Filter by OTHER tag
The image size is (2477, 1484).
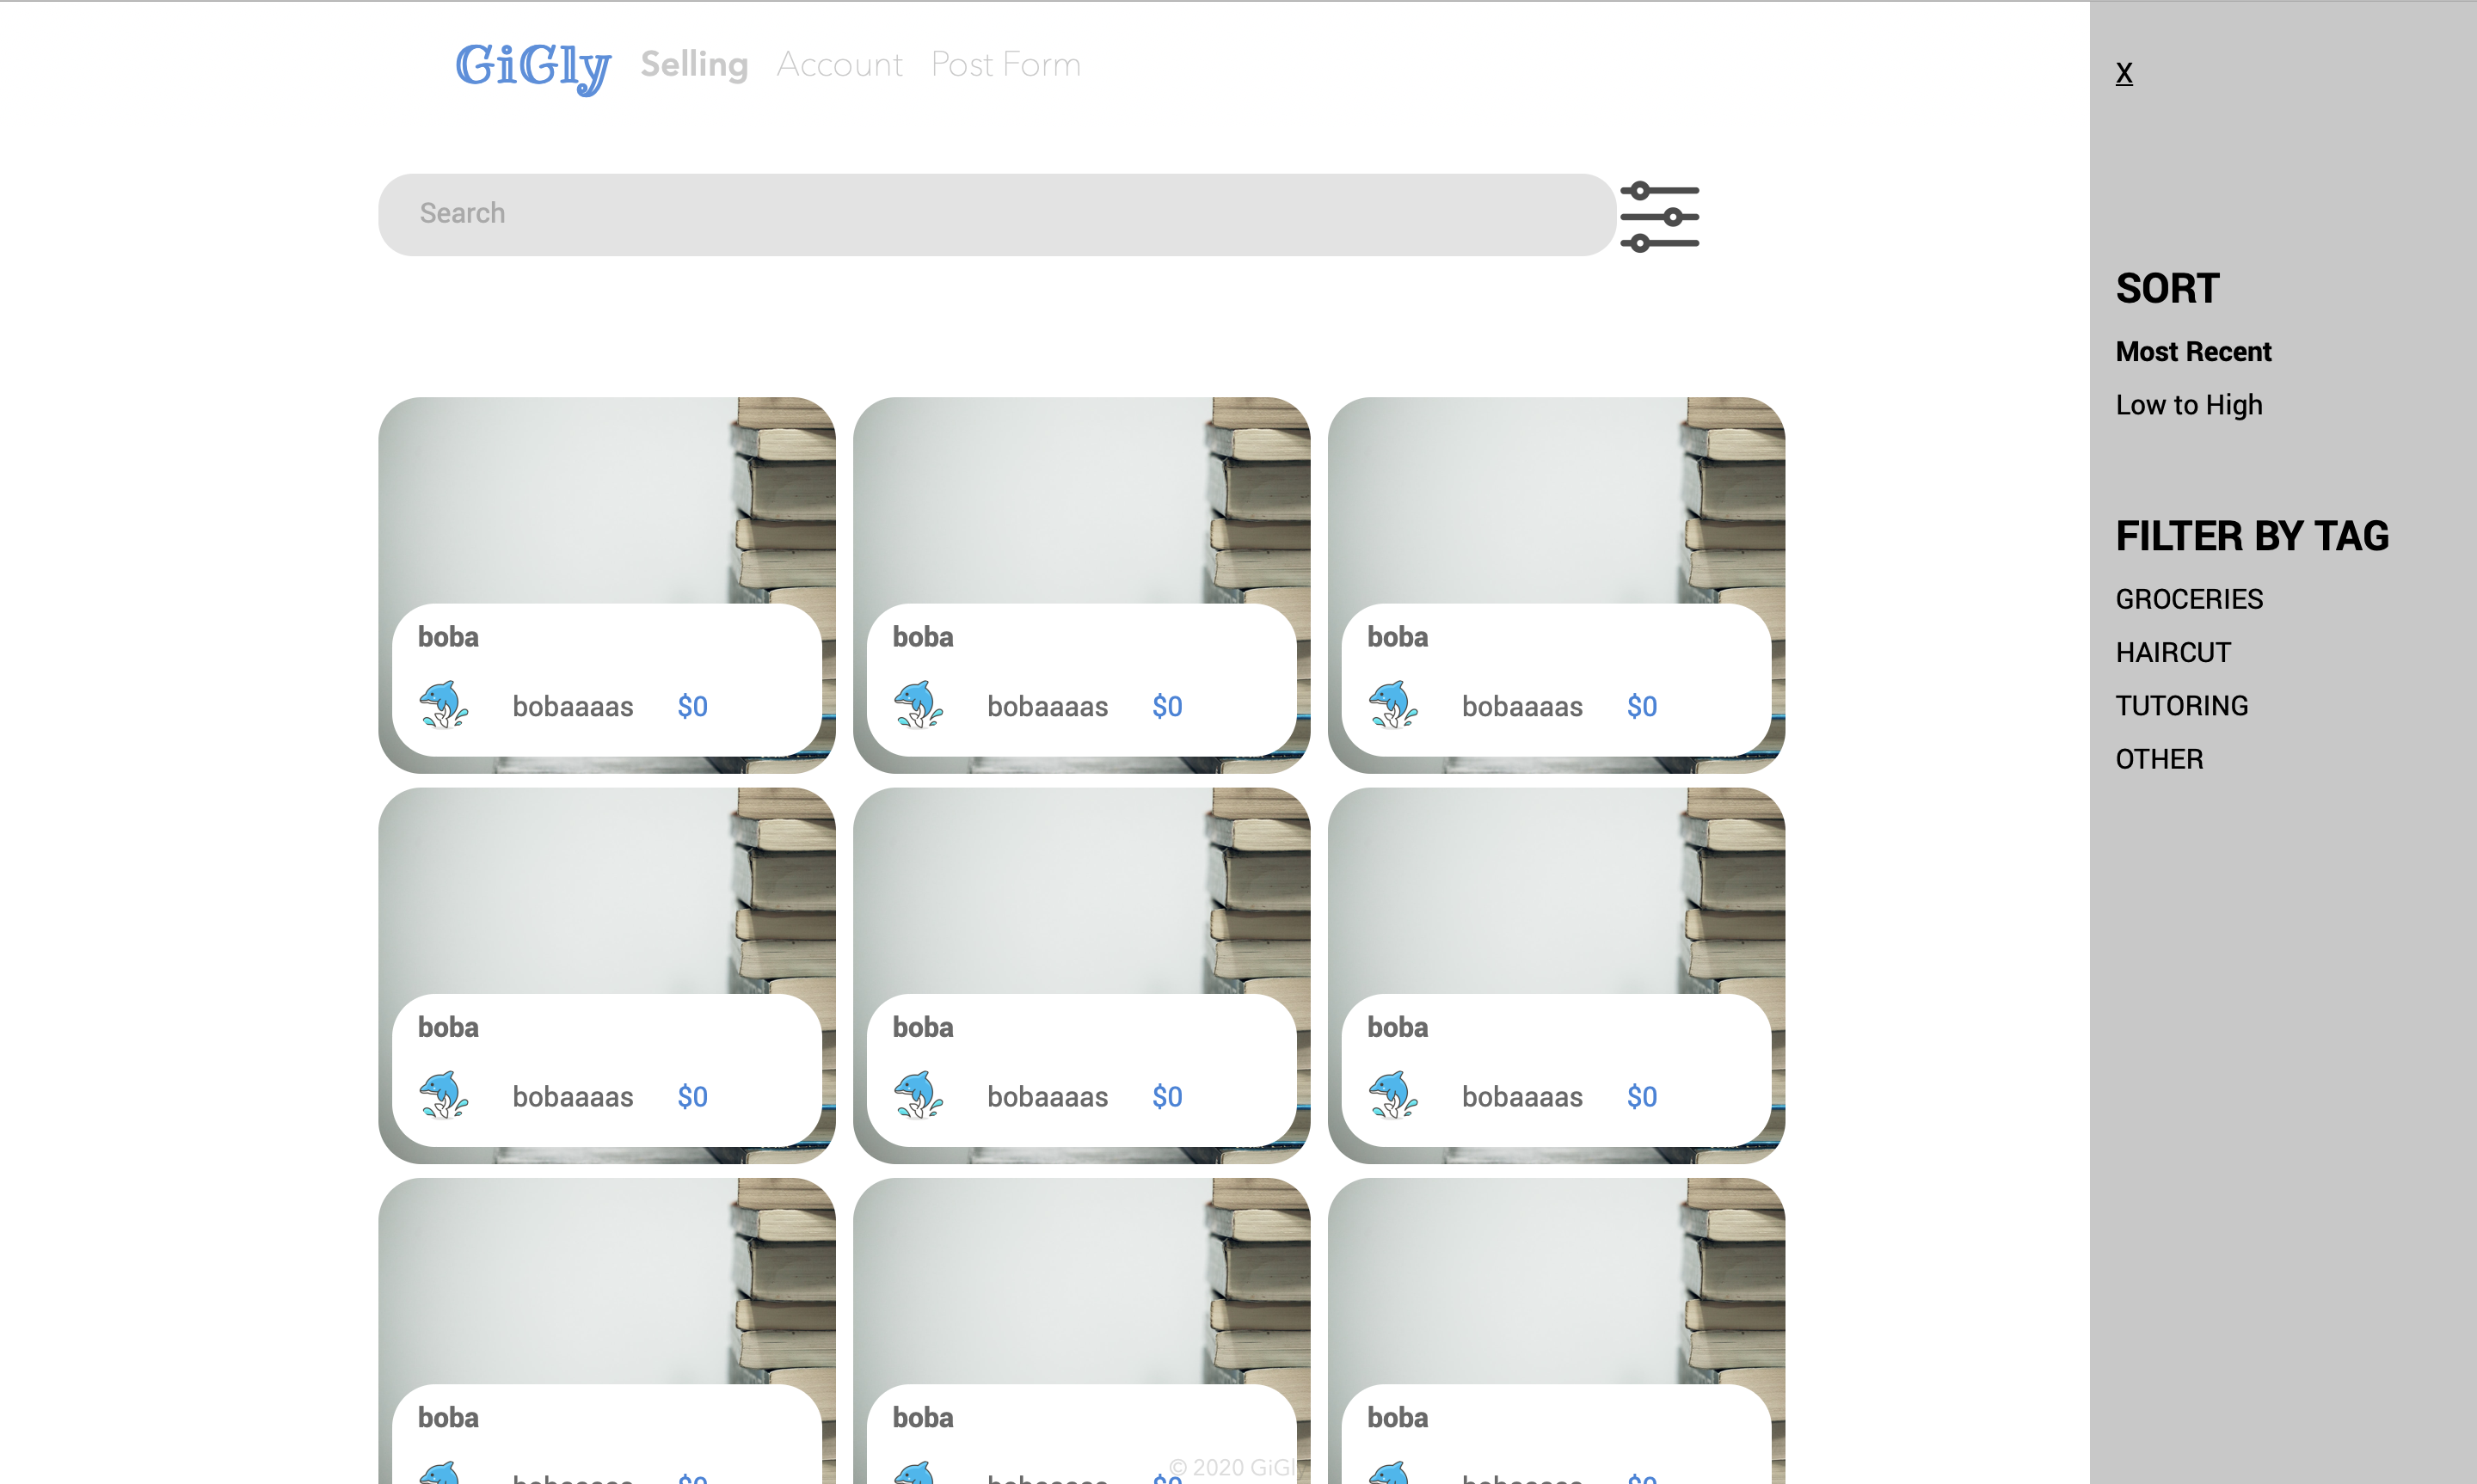click(2158, 759)
